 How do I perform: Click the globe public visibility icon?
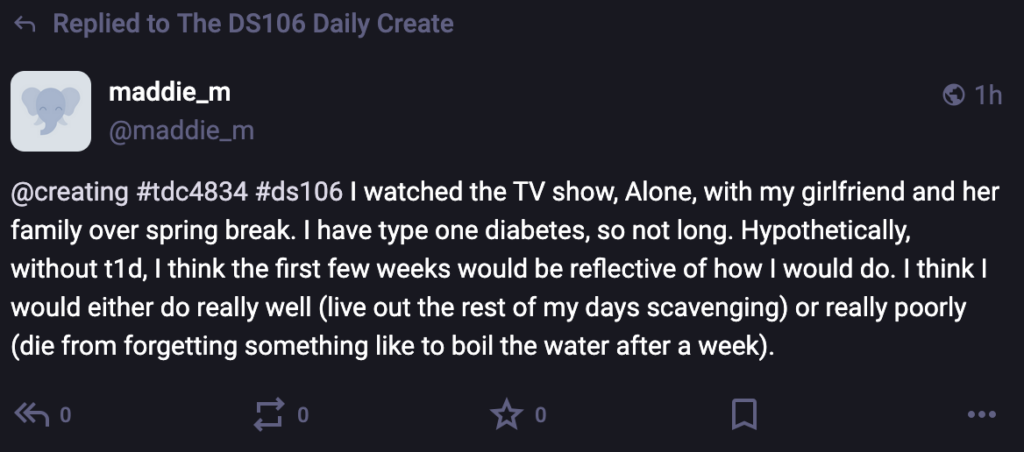[953, 95]
